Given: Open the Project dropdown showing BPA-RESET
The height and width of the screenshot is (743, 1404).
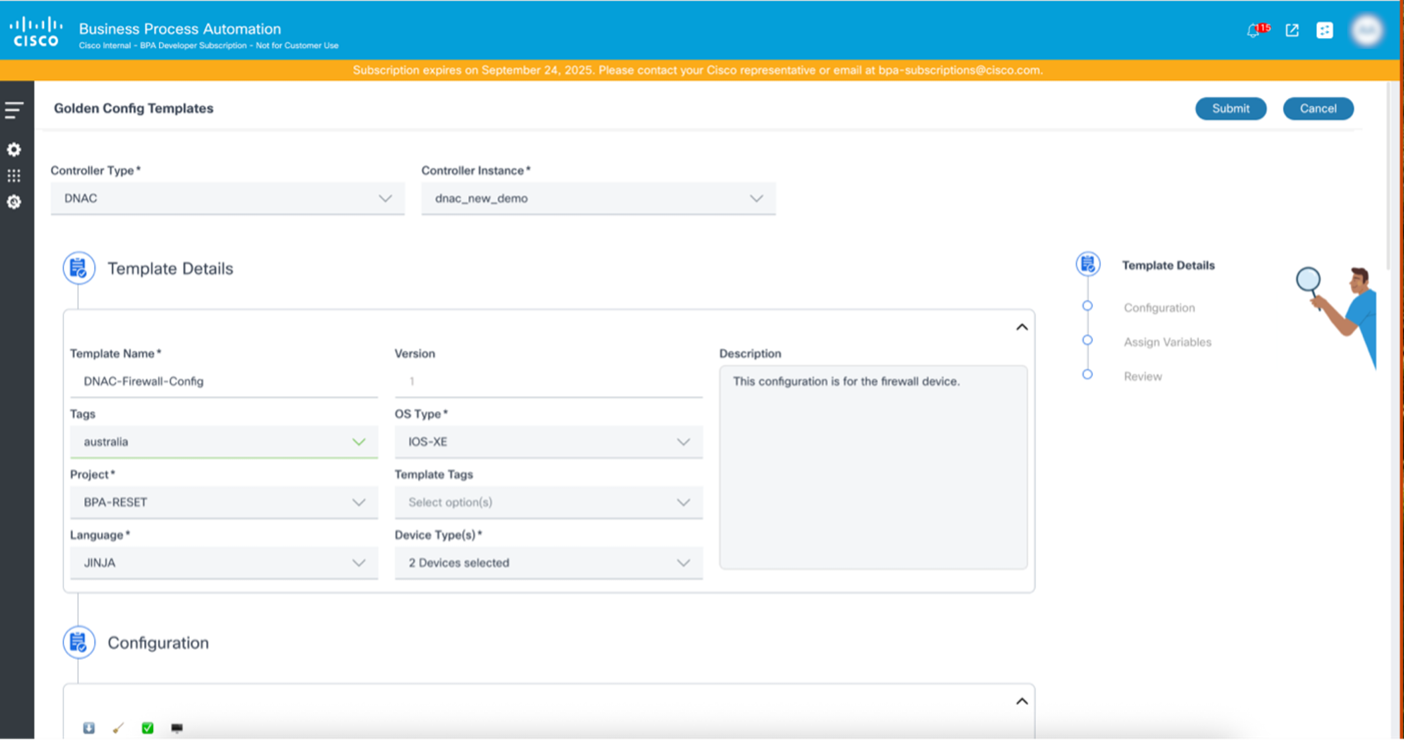Looking at the screenshot, I should pos(224,502).
